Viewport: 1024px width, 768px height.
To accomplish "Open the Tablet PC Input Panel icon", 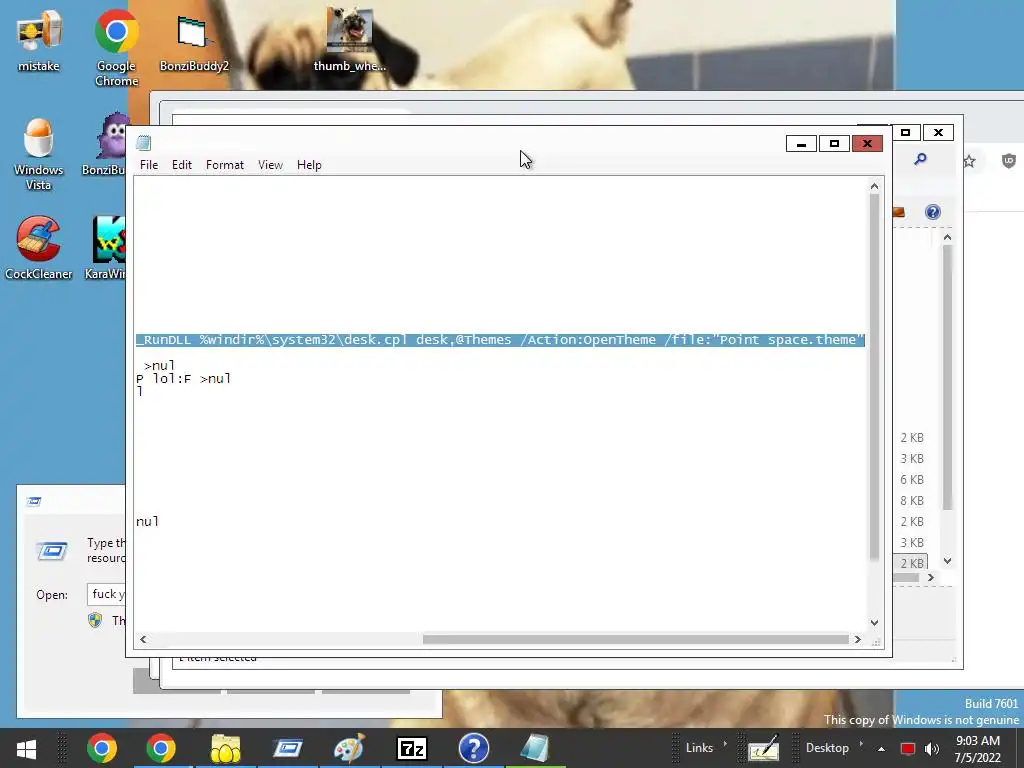I will coord(763,748).
